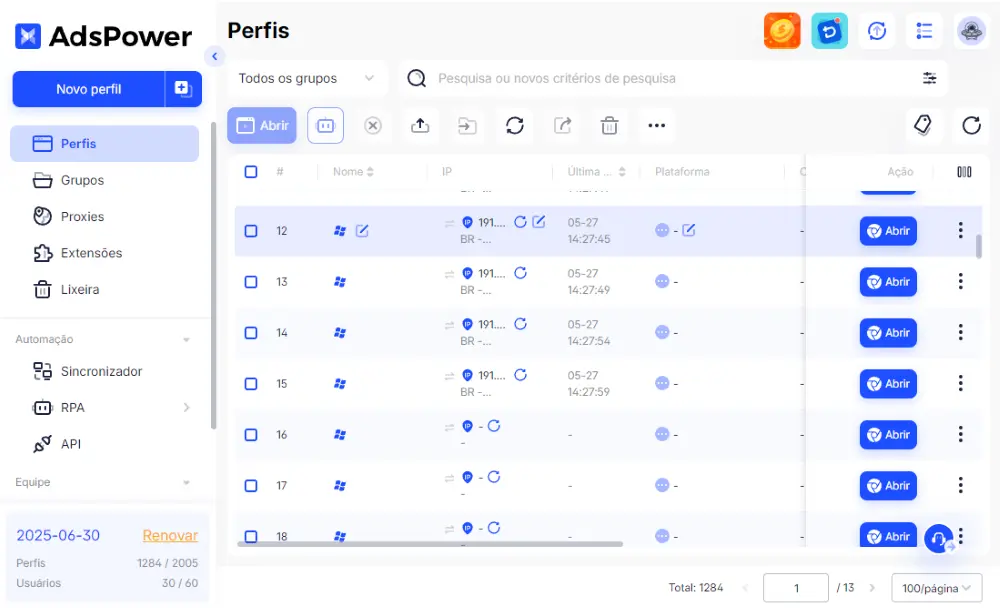The width and height of the screenshot is (1000, 608).
Task: Refresh the profile list with circular arrow
Action: pos(971,125)
